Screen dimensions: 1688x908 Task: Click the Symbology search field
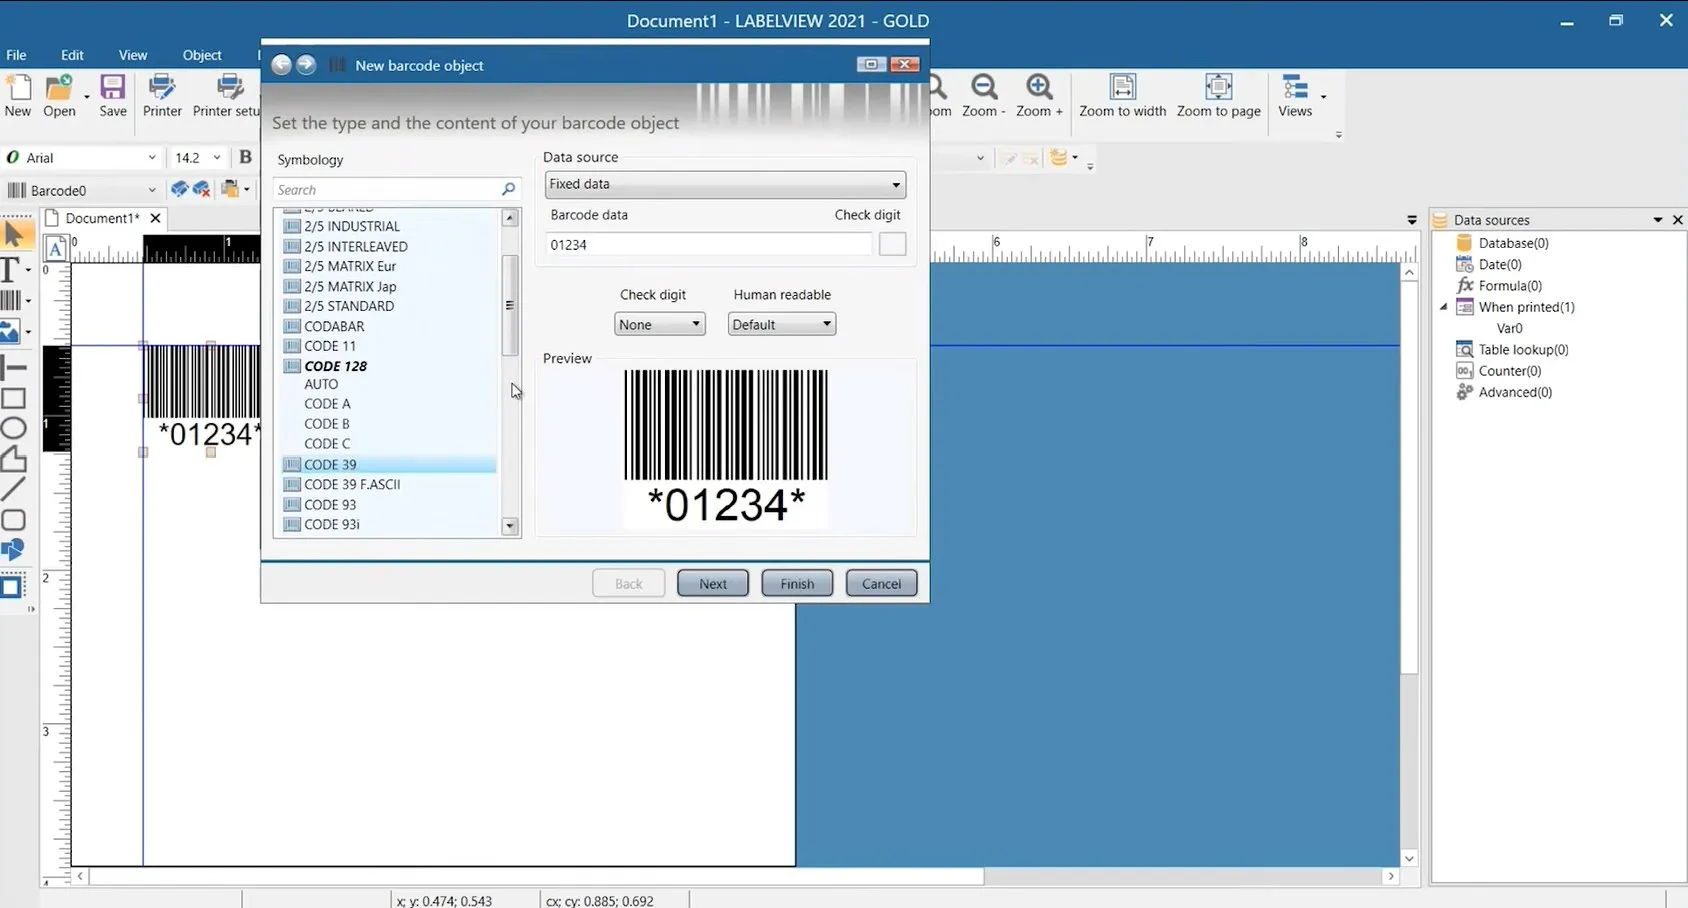click(x=396, y=189)
